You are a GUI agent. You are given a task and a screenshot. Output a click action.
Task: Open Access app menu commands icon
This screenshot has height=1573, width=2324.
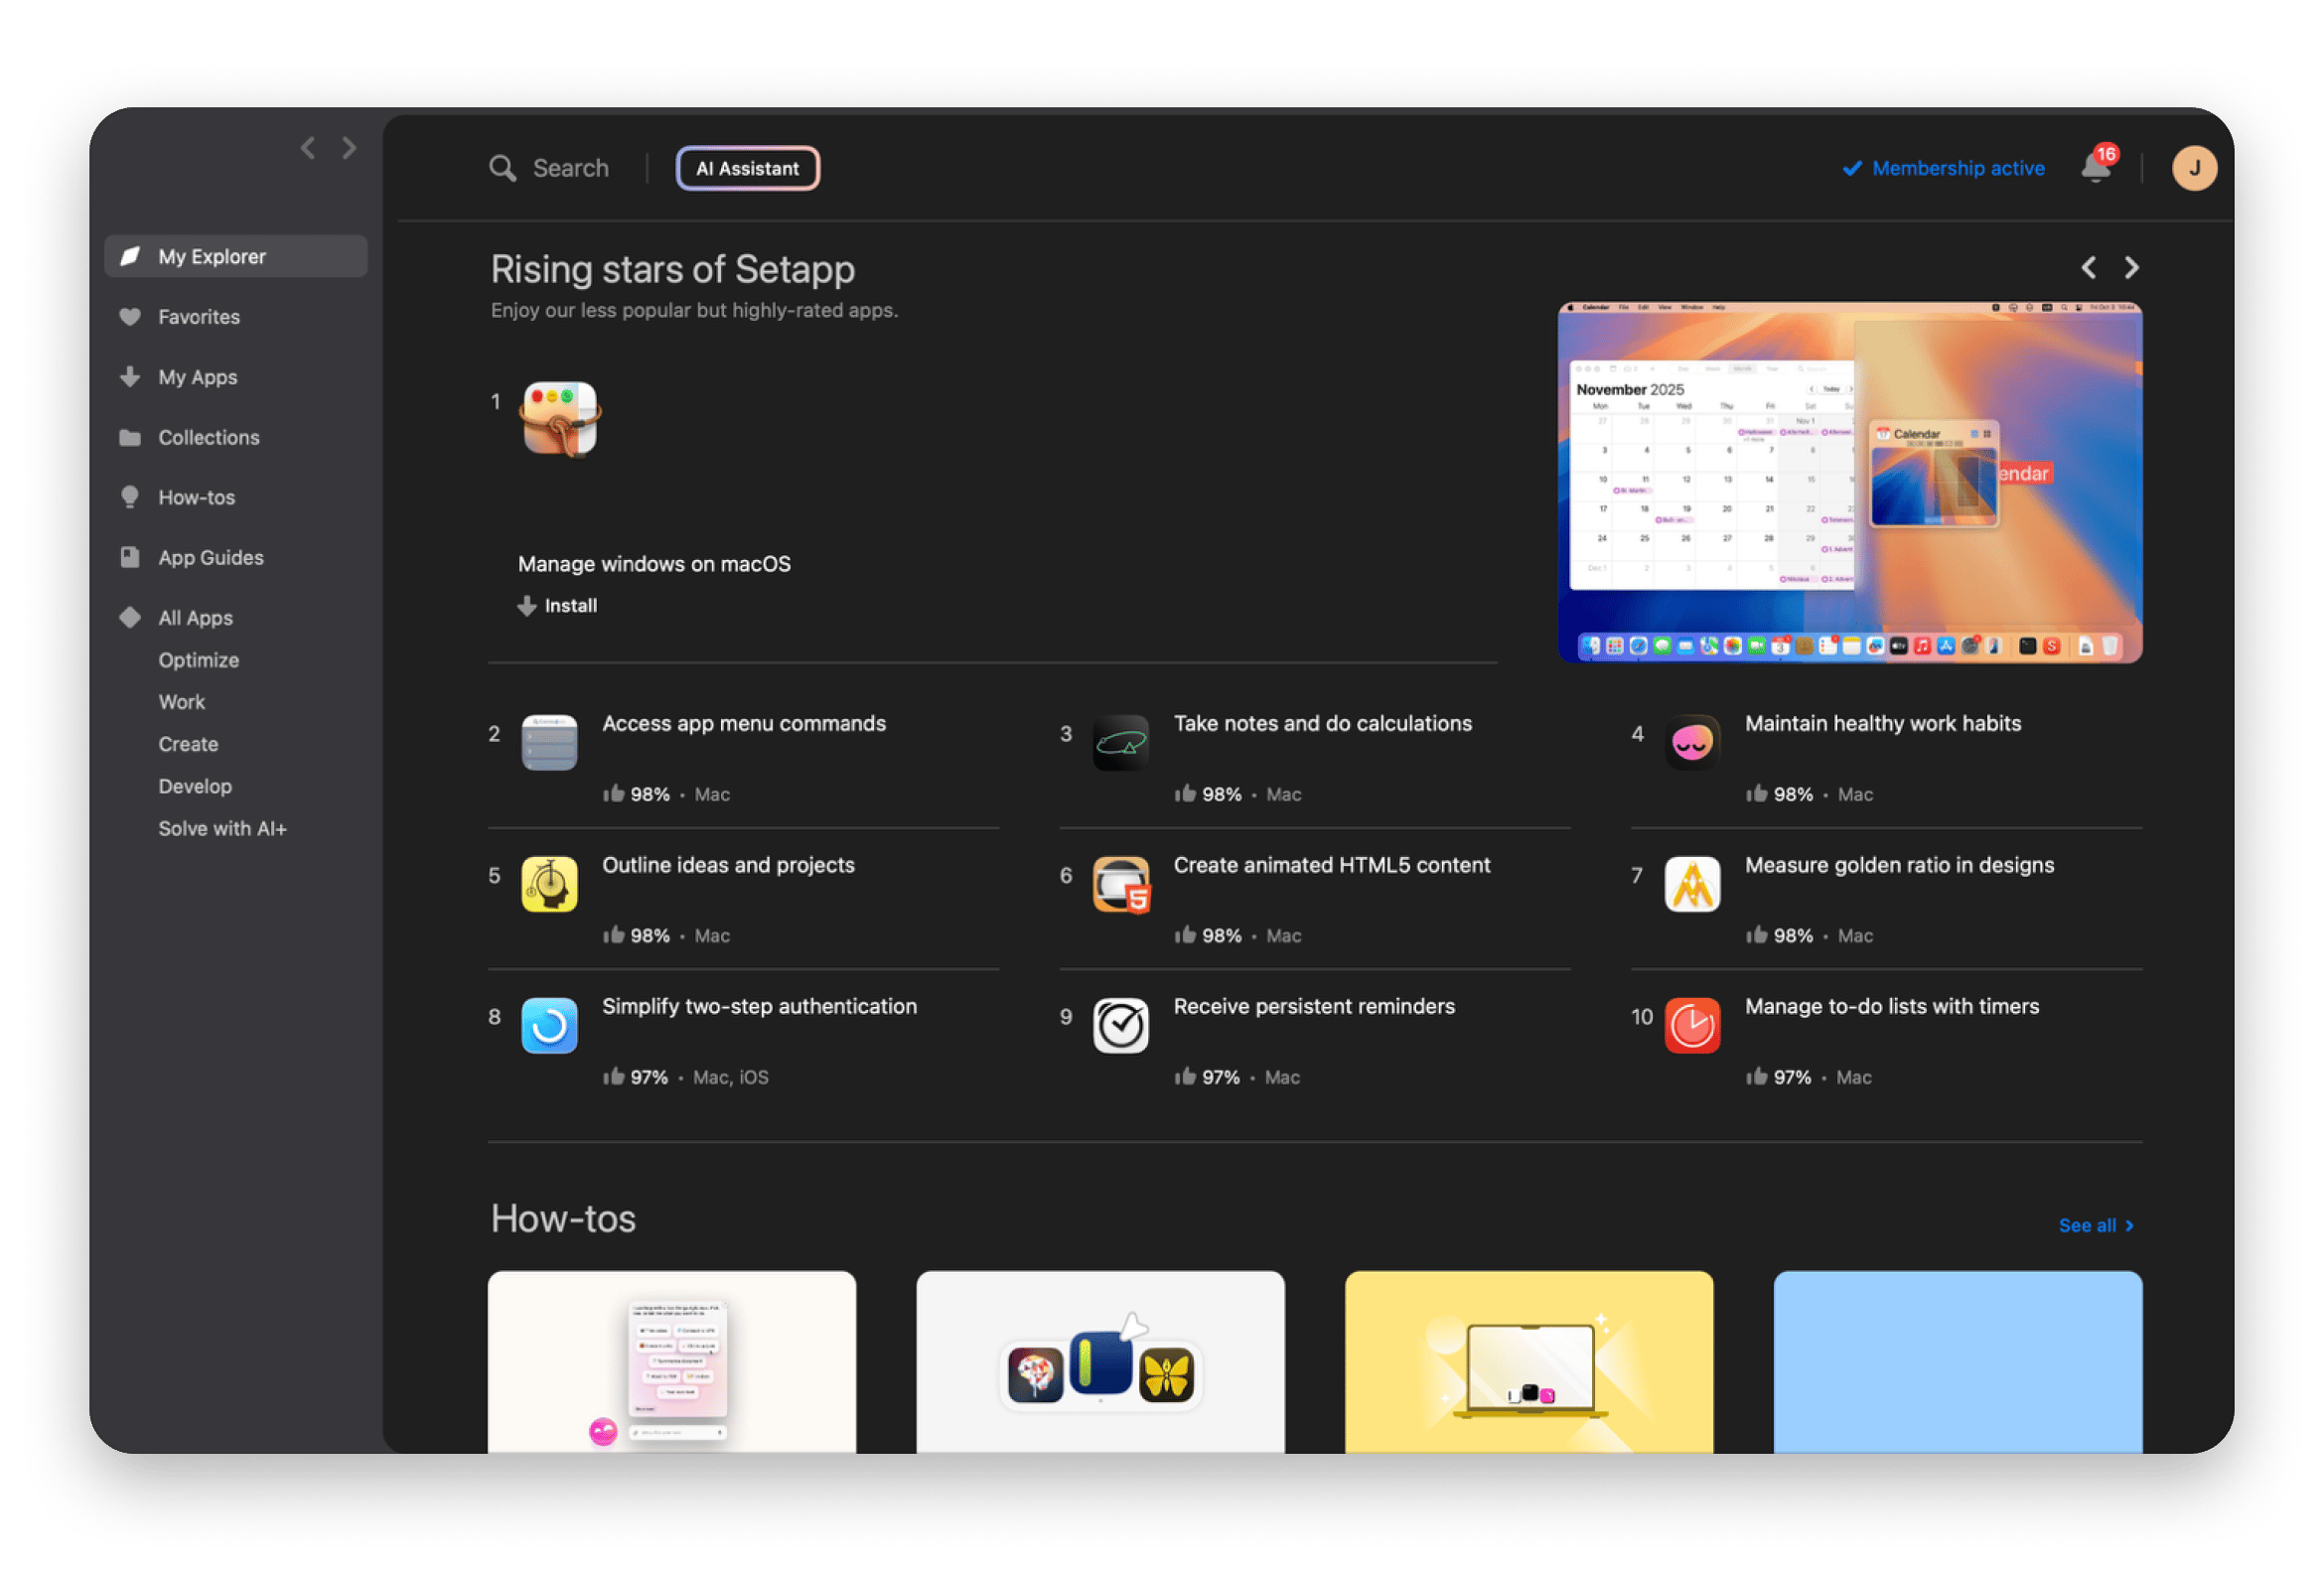pos(549,742)
